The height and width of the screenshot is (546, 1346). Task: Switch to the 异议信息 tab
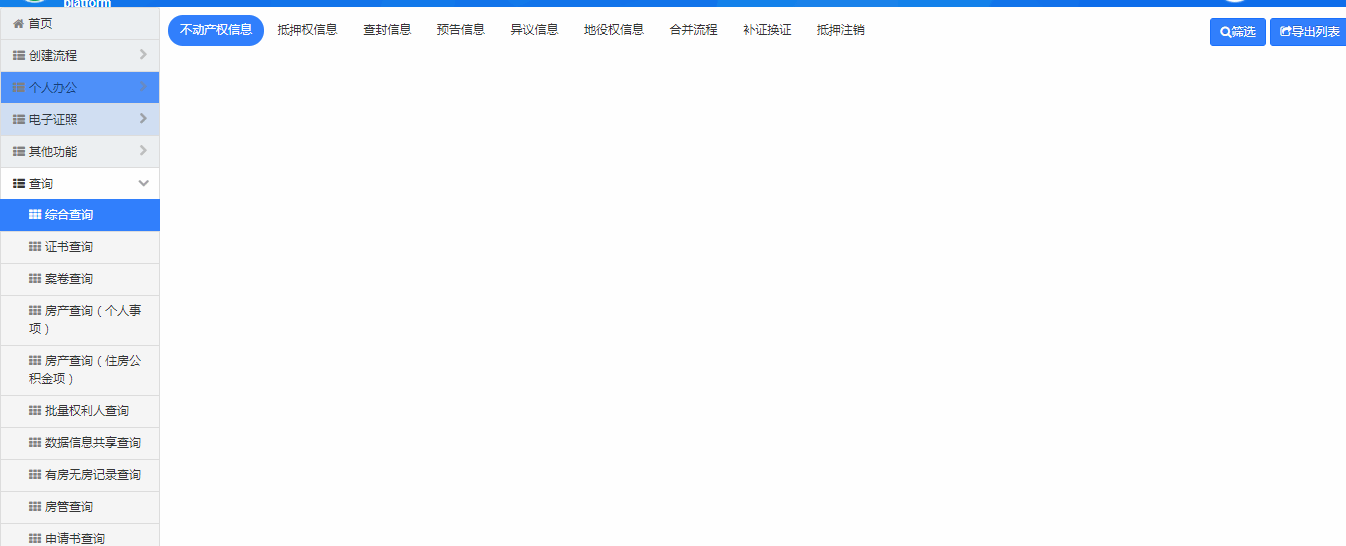[534, 30]
